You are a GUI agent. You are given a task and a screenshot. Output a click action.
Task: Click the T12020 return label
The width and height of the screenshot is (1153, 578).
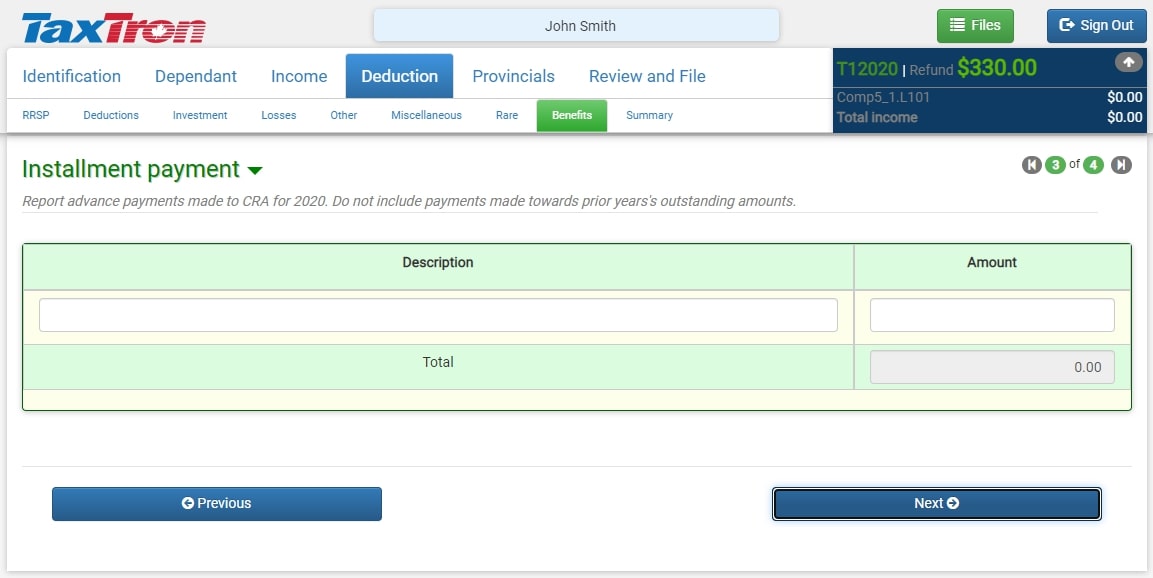click(x=867, y=69)
